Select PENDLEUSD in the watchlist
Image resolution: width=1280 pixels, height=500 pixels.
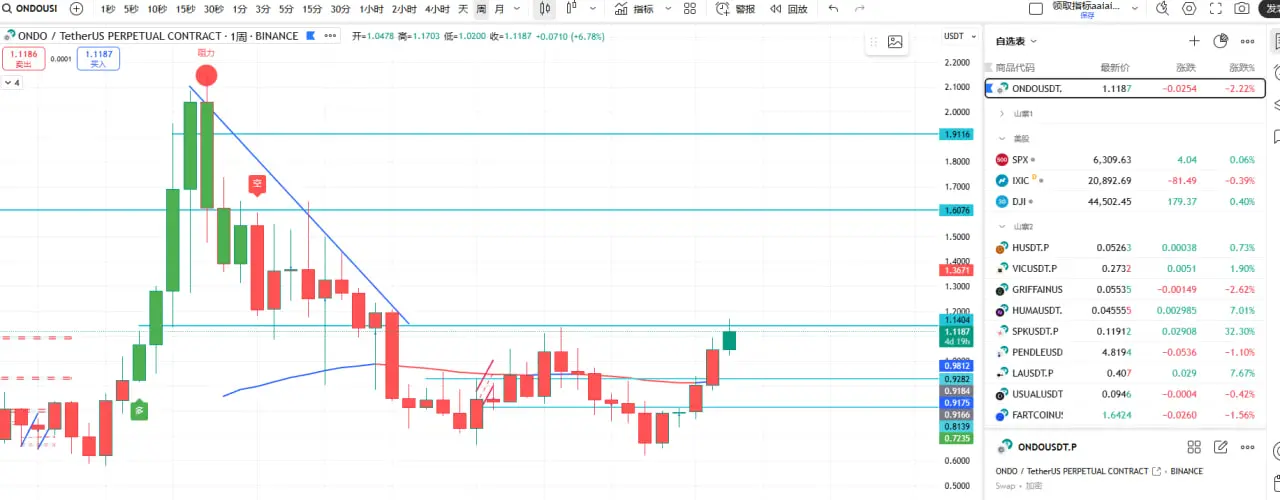[x=1125, y=352]
